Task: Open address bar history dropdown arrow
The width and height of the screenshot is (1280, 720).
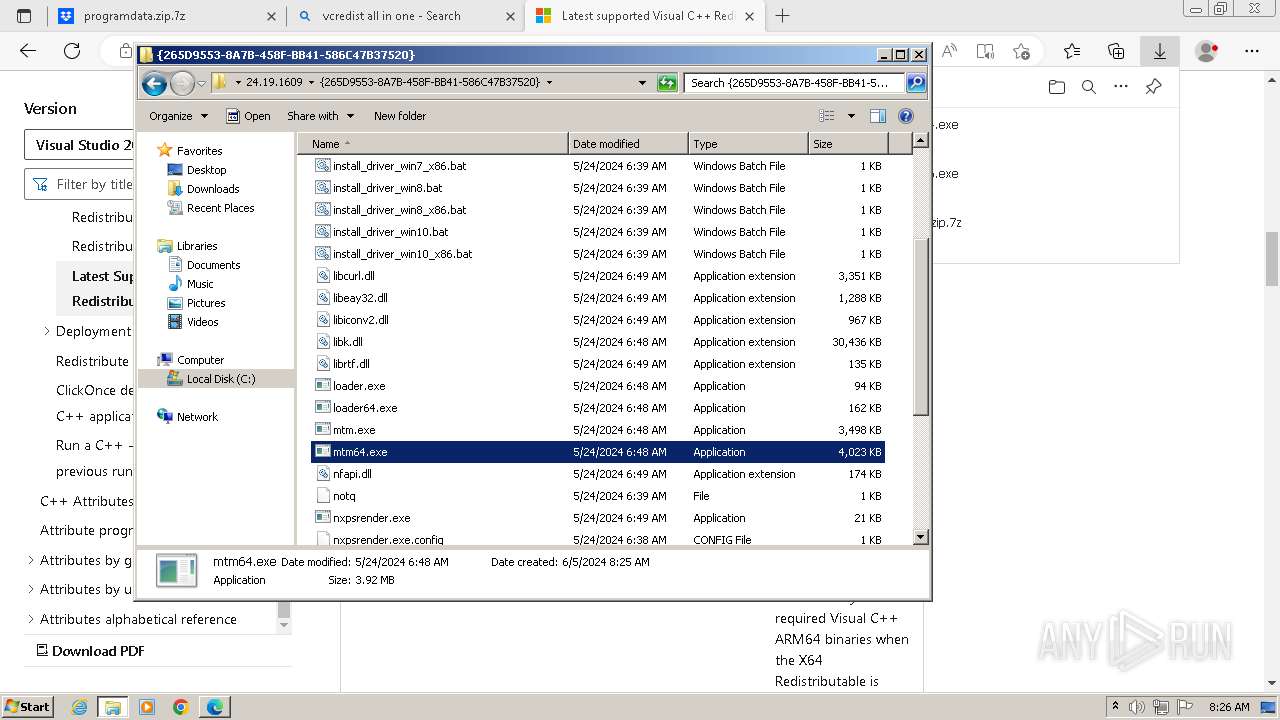Action: click(642, 83)
